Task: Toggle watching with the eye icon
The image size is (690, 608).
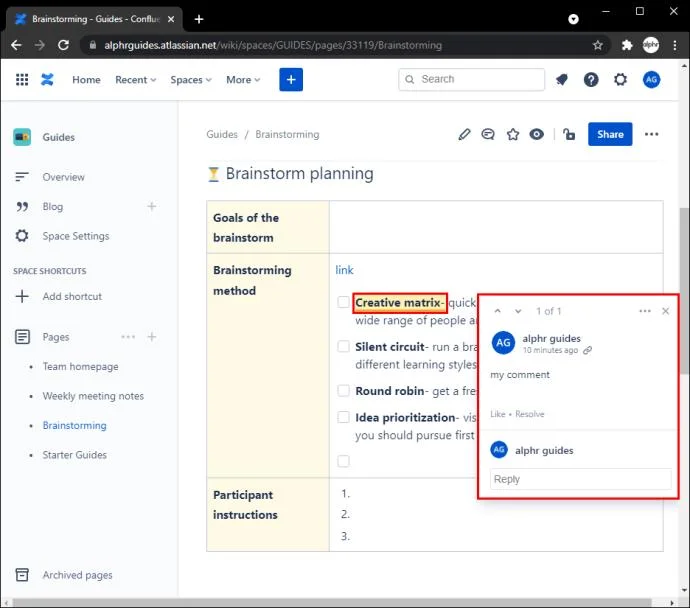Action: click(x=536, y=134)
